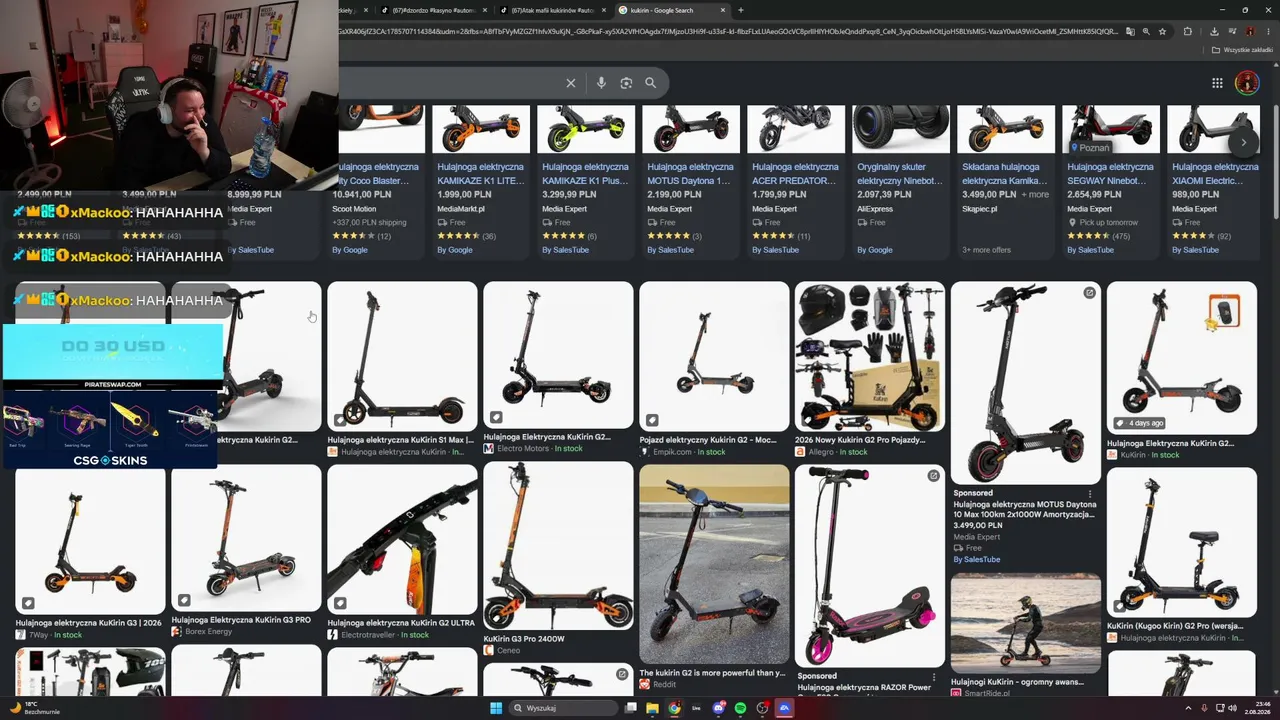The width and height of the screenshot is (1280, 720).
Task: Open the sponsored MOTUS Daytona 10 Max image
Action: (1026, 383)
